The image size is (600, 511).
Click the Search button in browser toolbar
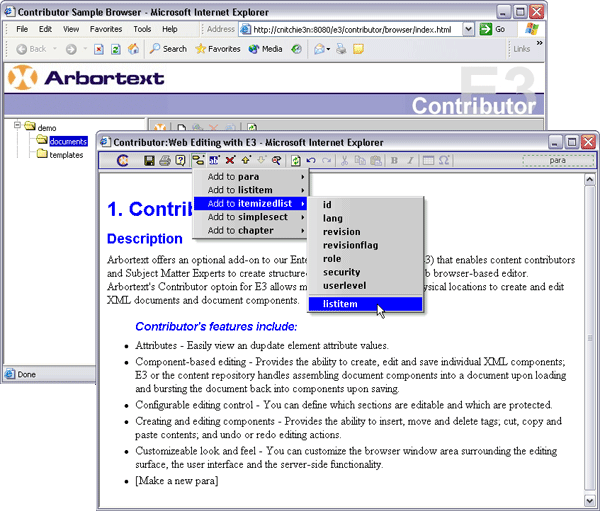(x=168, y=49)
